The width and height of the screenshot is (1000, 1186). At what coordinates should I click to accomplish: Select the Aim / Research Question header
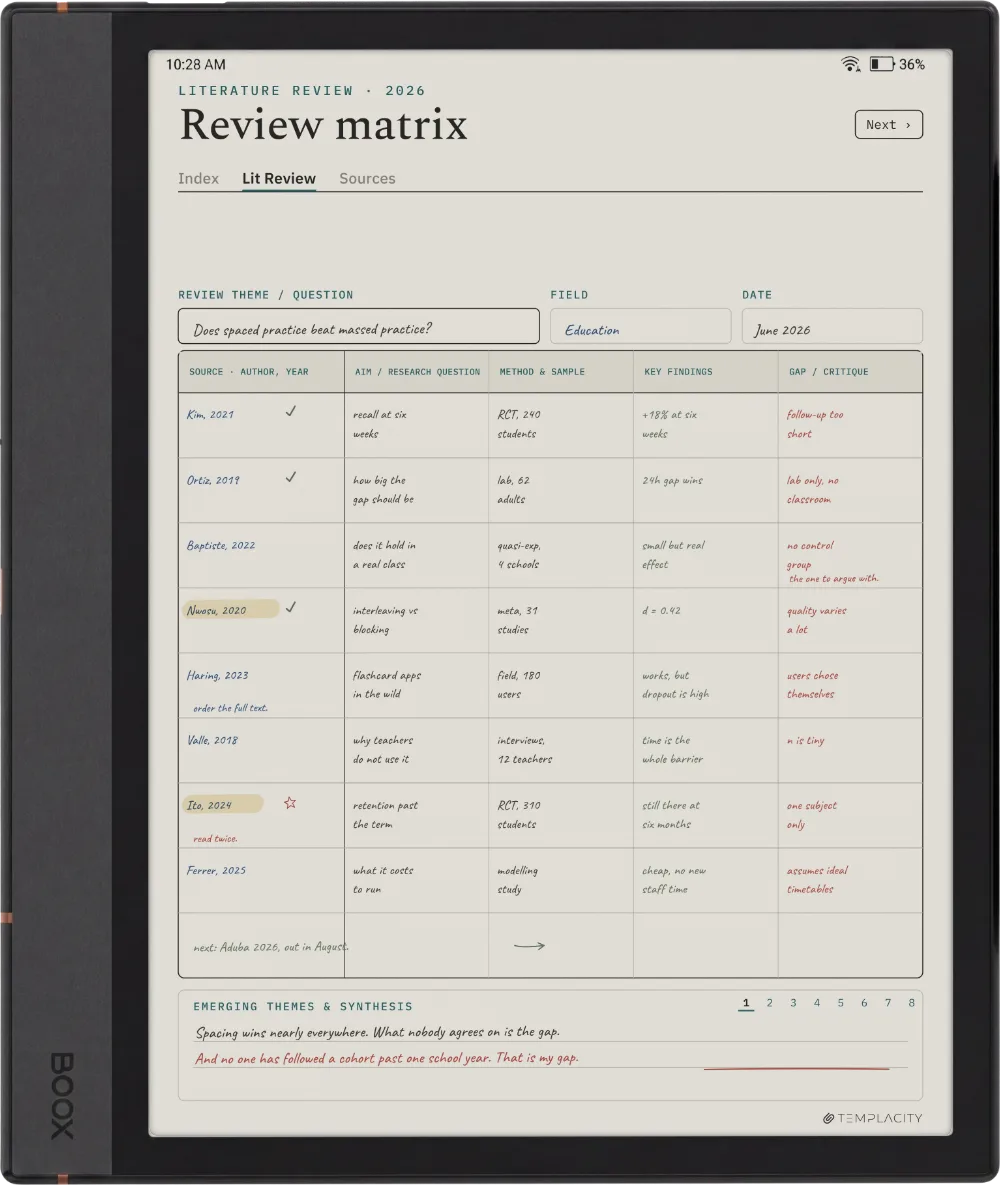click(x=418, y=372)
